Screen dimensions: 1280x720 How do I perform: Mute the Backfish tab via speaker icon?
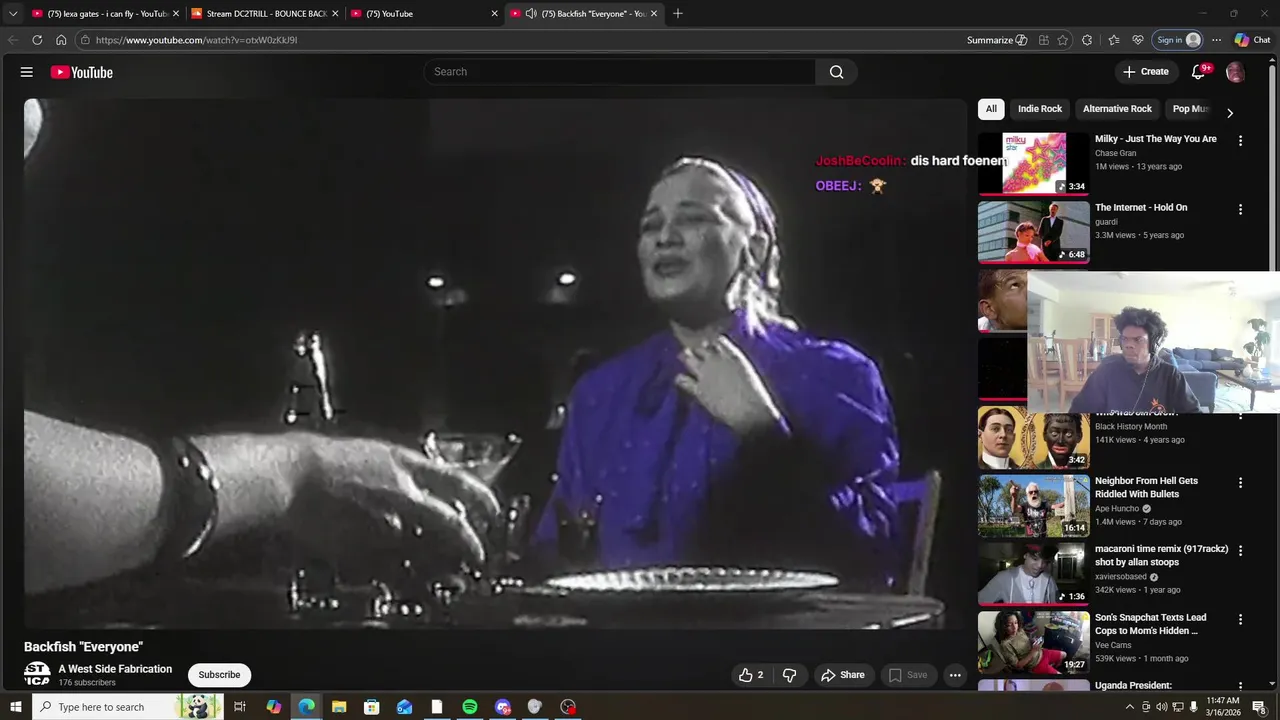tap(531, 13)
